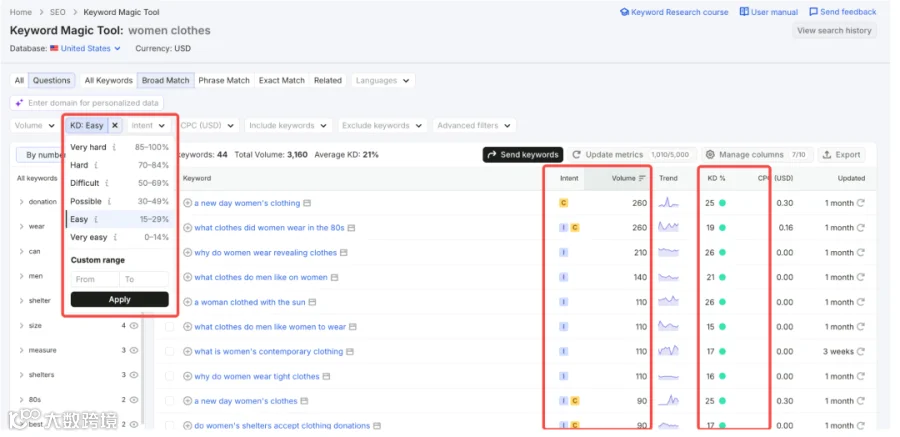Viewport: 900px width, 437px height.
Task: Click the United States flag icon
Action: [54, 49]
